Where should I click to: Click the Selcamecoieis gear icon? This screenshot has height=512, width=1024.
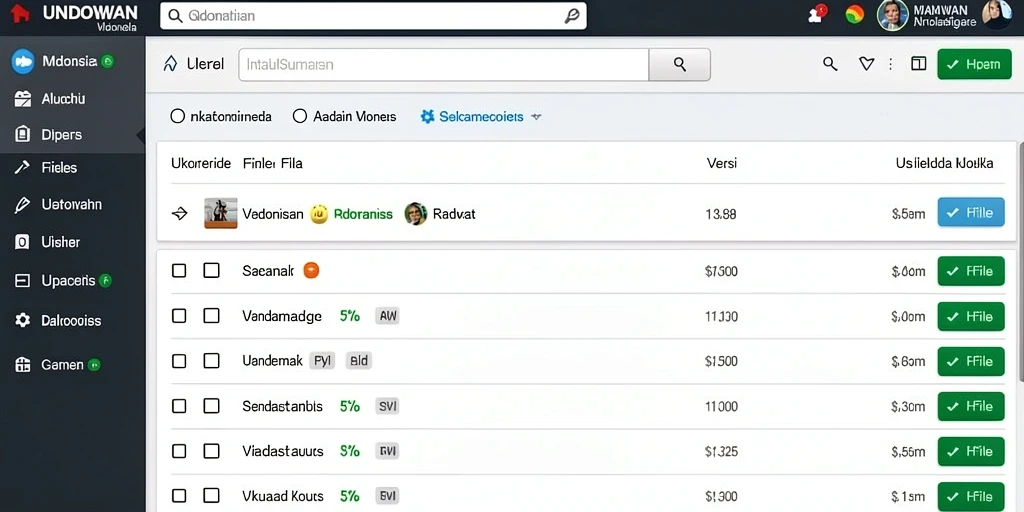(x=427, y=116)
